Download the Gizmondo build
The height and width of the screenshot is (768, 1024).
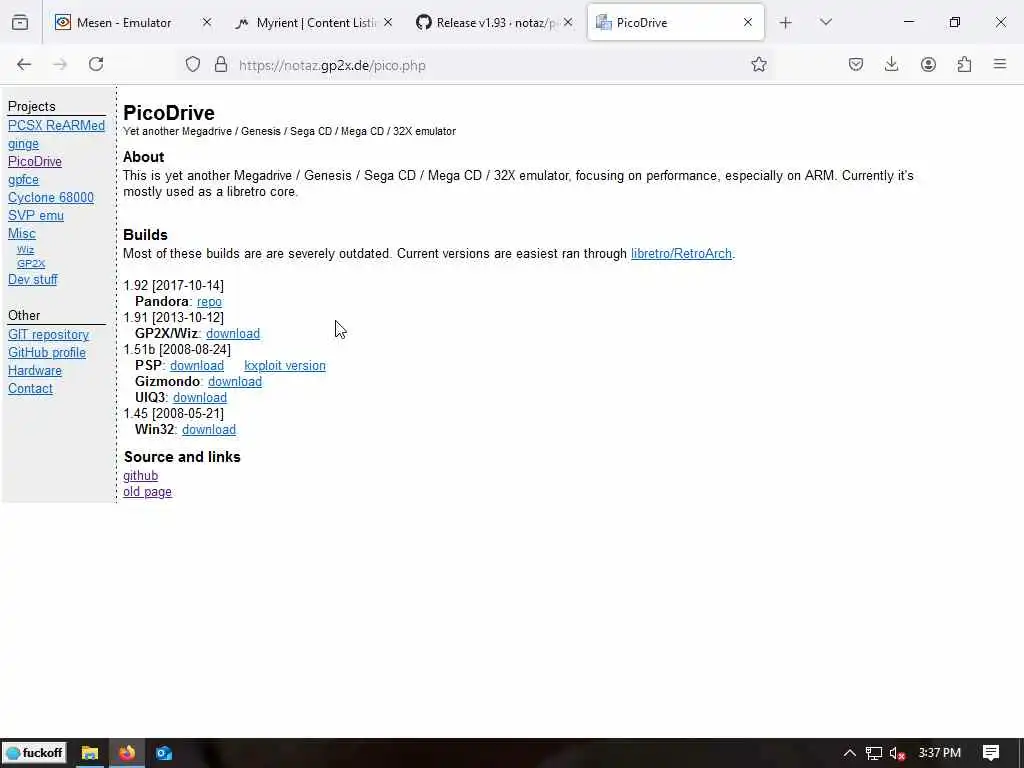[x=235, y=381]
